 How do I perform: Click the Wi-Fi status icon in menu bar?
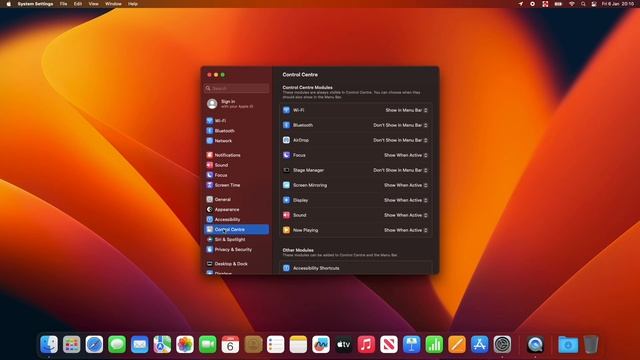(x=572, y=4)
